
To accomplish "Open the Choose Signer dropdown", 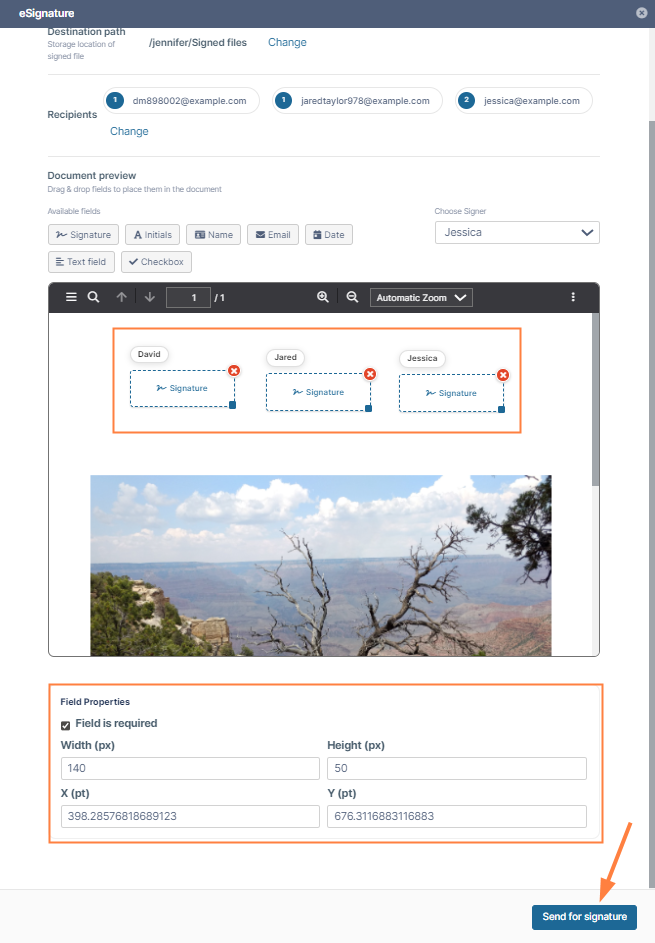I will 517,233.
